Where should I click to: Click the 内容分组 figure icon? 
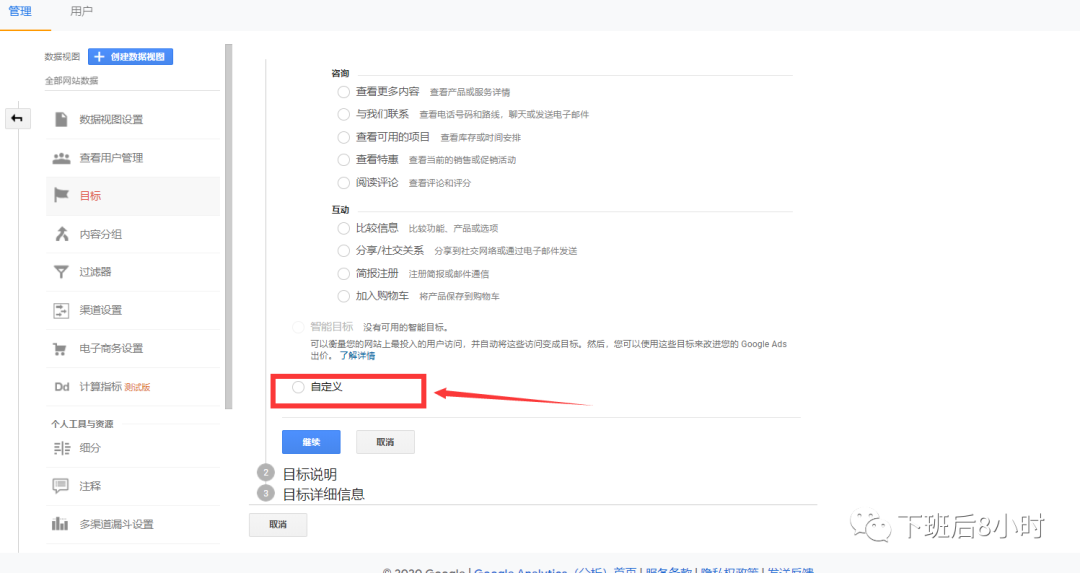61,234
